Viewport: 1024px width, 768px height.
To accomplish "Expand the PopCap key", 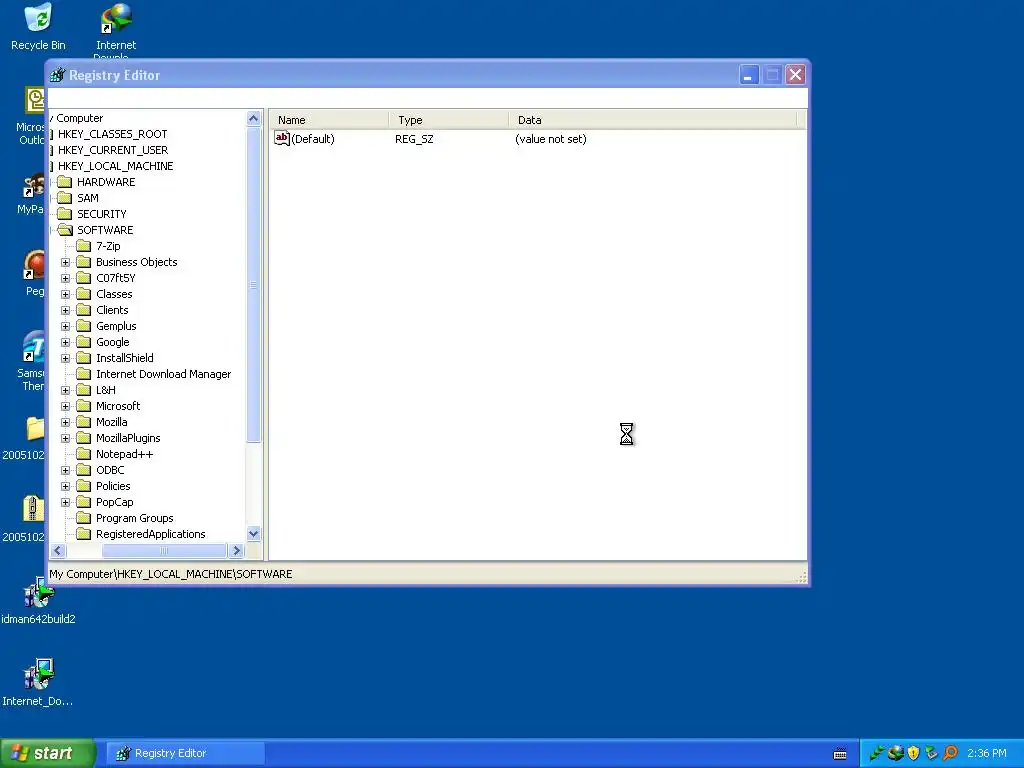I will pyautogui.click(x=65, y=502).
